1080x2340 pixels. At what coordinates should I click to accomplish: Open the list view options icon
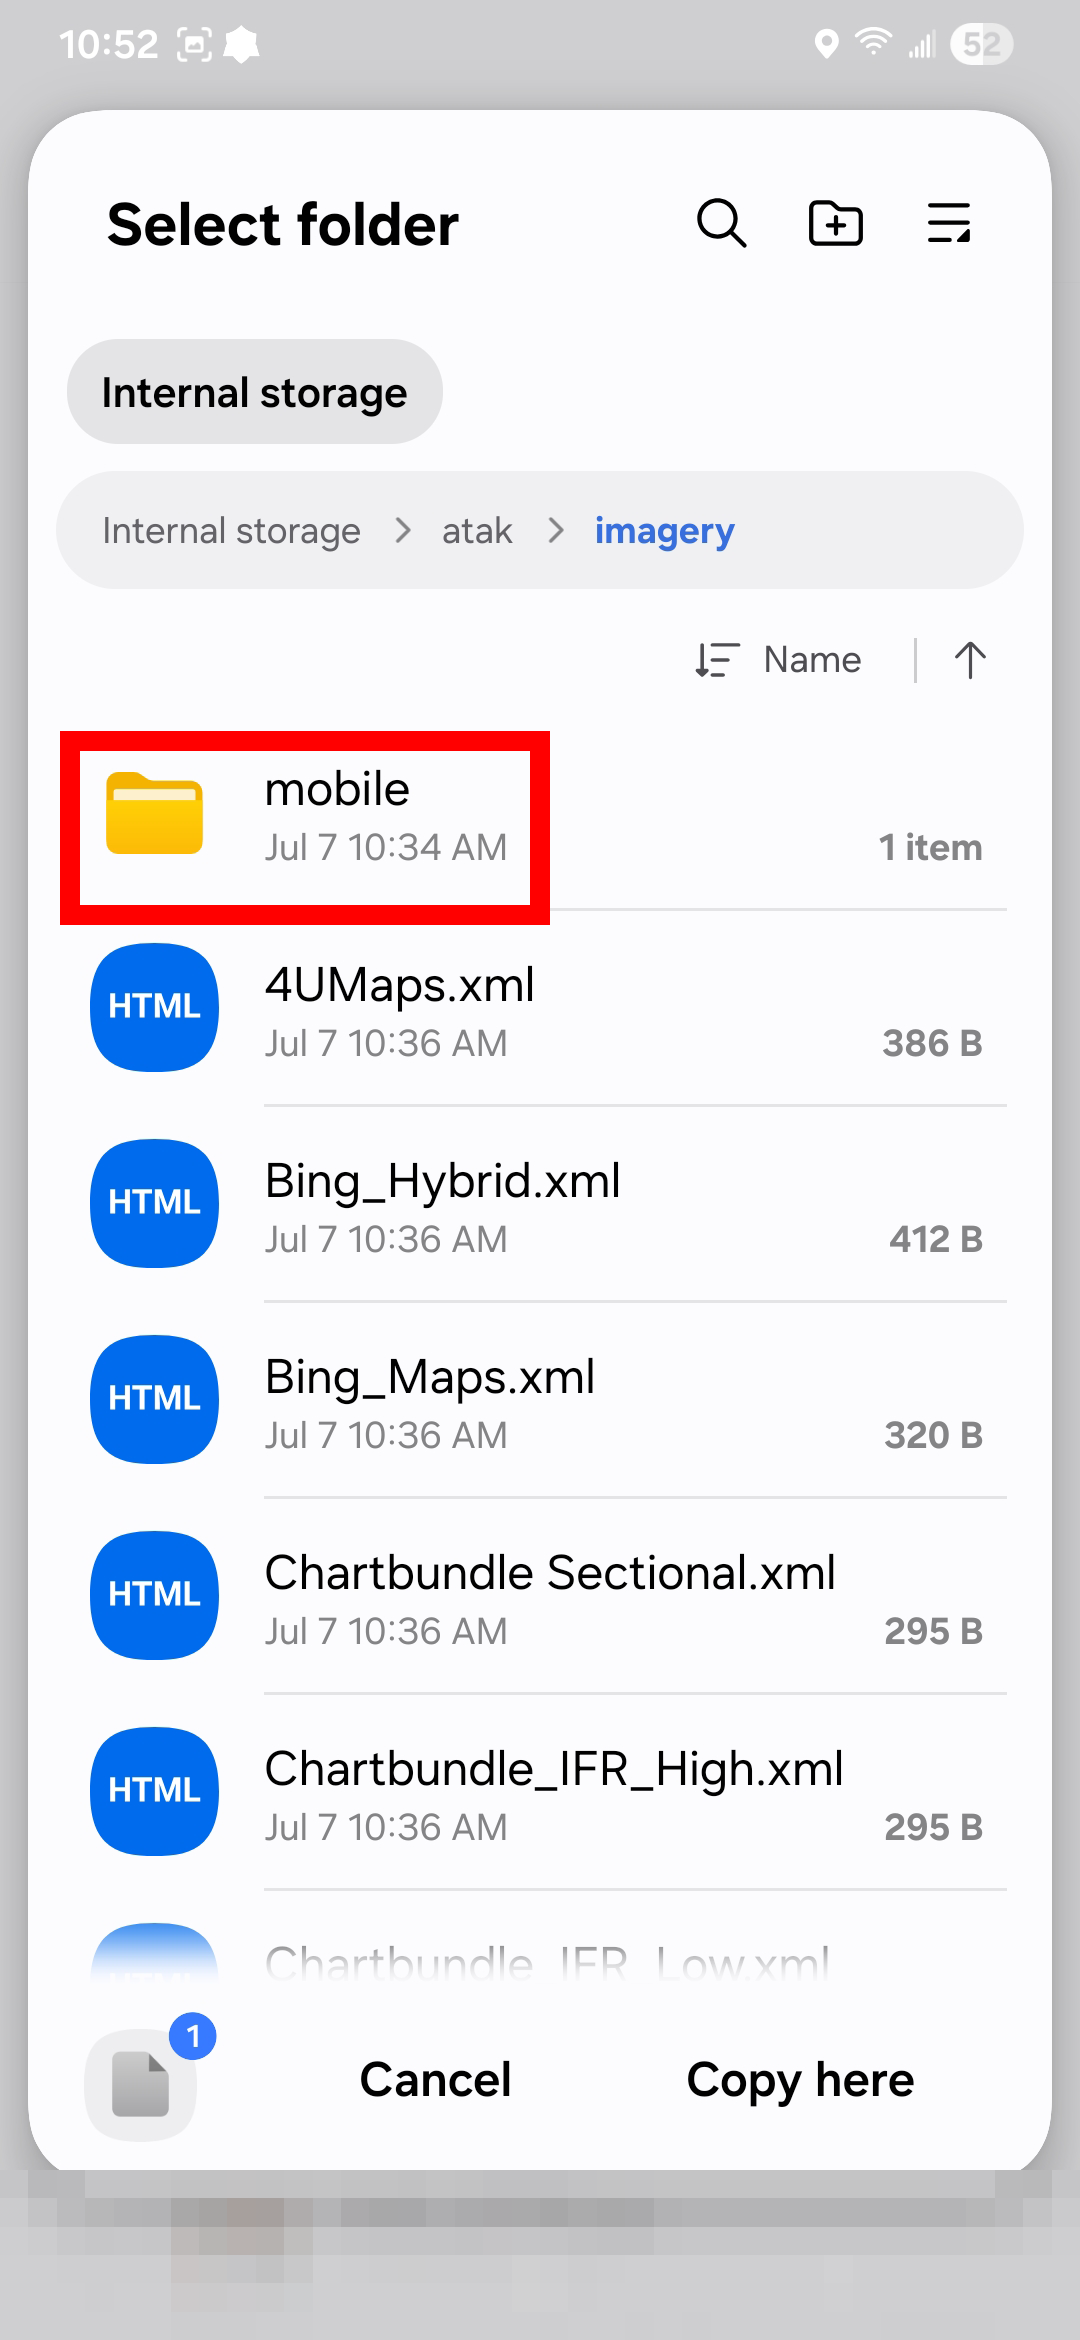coord(949,223)
